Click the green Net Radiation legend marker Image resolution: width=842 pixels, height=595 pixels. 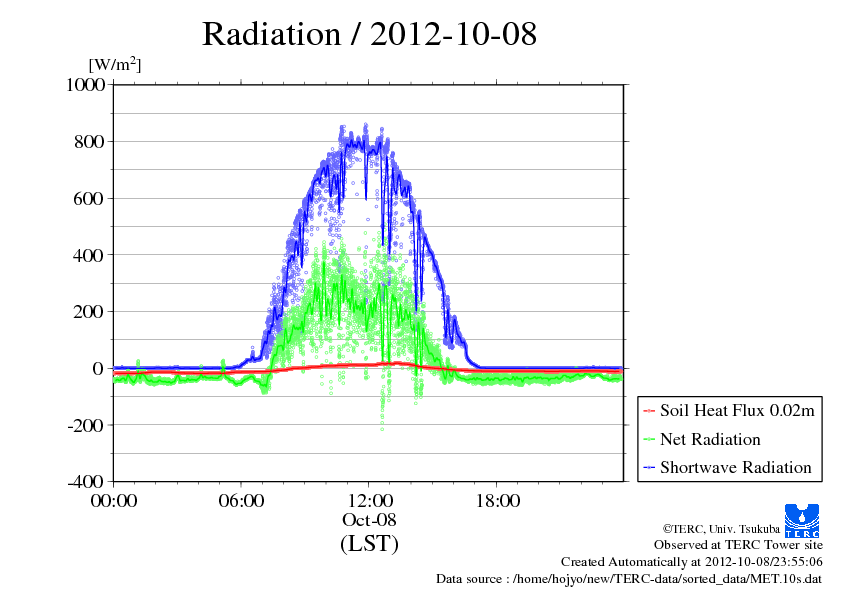(649, 440)
